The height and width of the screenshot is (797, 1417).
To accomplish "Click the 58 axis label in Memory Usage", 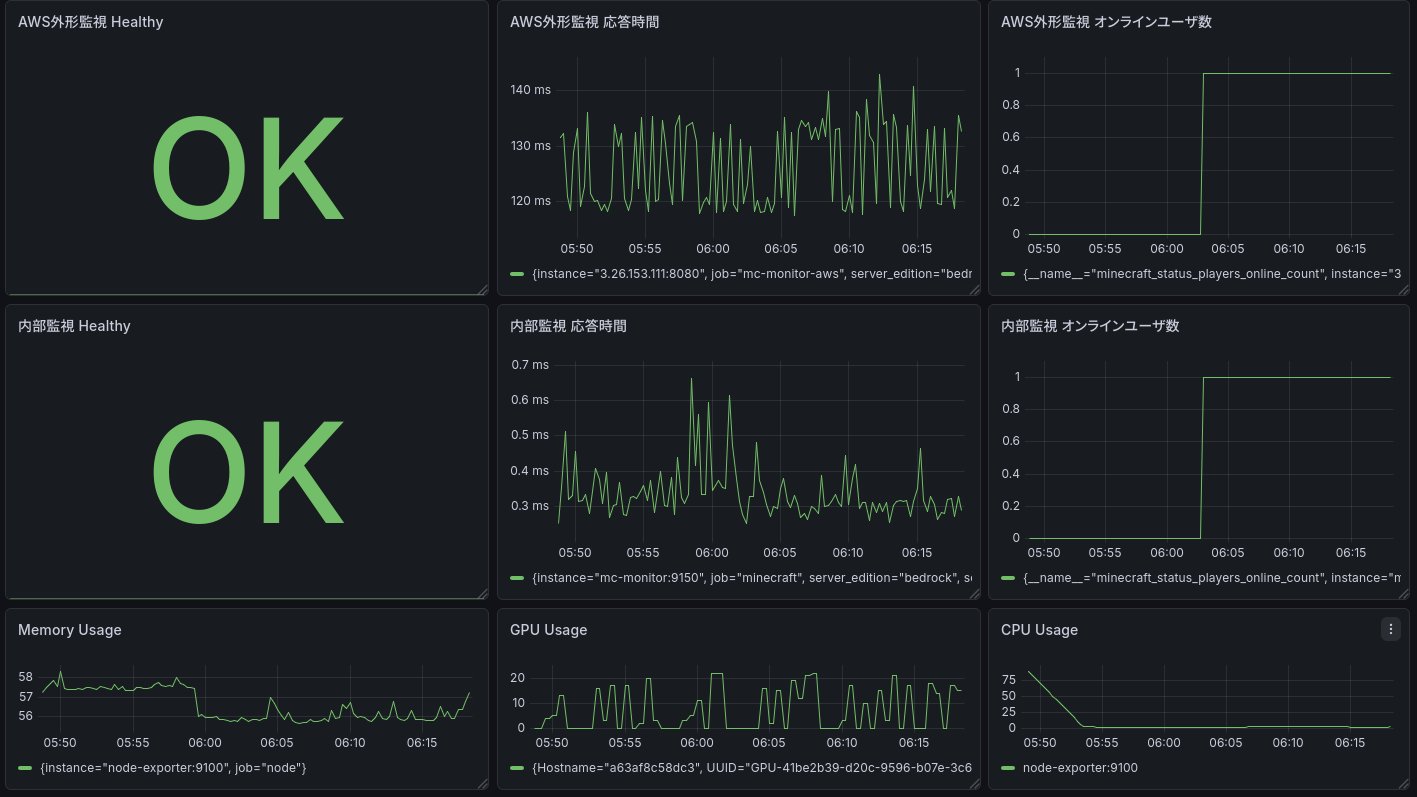I will [26, 677].
